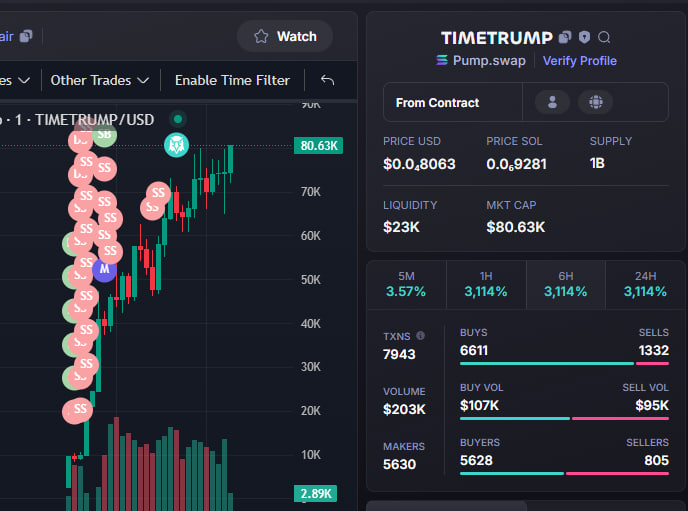Open the shield security icon beside TIMETRUMP

[x=584, y=37]
